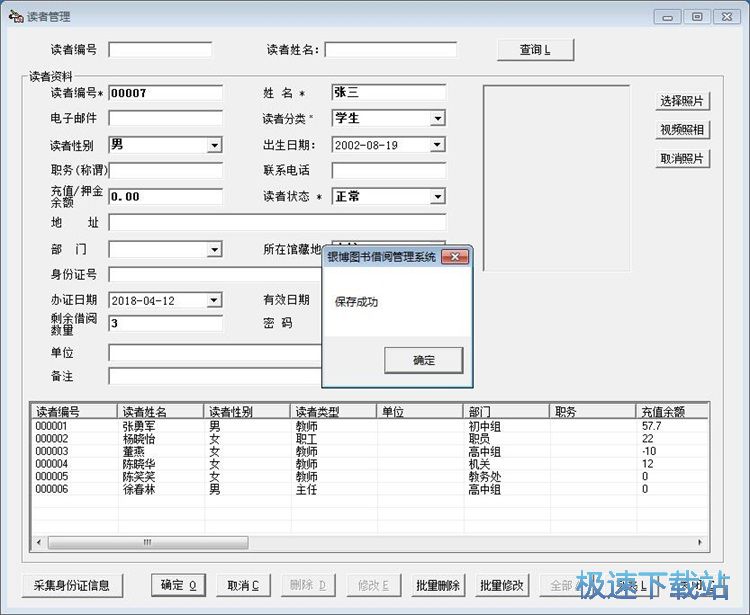This screenshot has height=615, width=750.
Task: Click the 查询 L search button
Action: coord(535,50)
